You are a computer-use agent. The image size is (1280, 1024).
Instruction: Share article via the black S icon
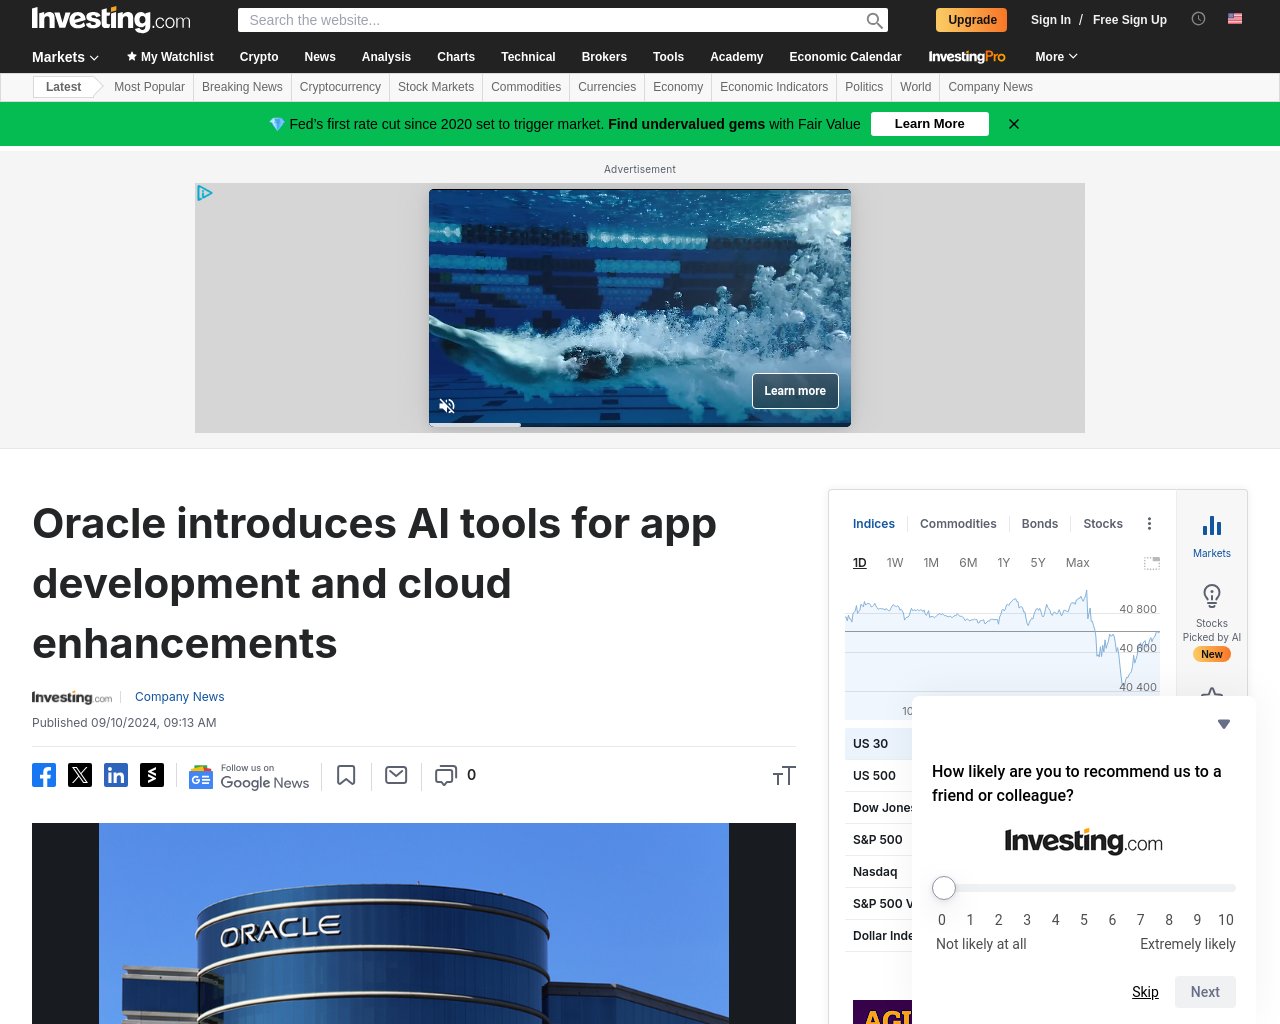152,775
